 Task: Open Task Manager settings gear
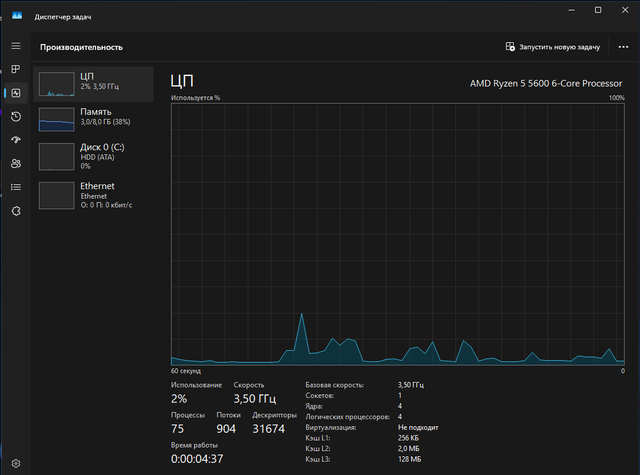[16, 464]
